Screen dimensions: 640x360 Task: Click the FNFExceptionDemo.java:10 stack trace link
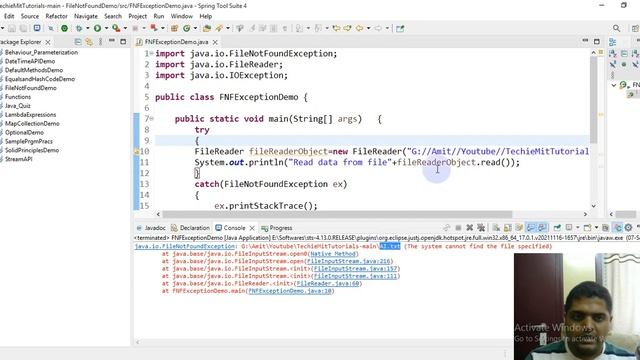(x=290, y=291)
